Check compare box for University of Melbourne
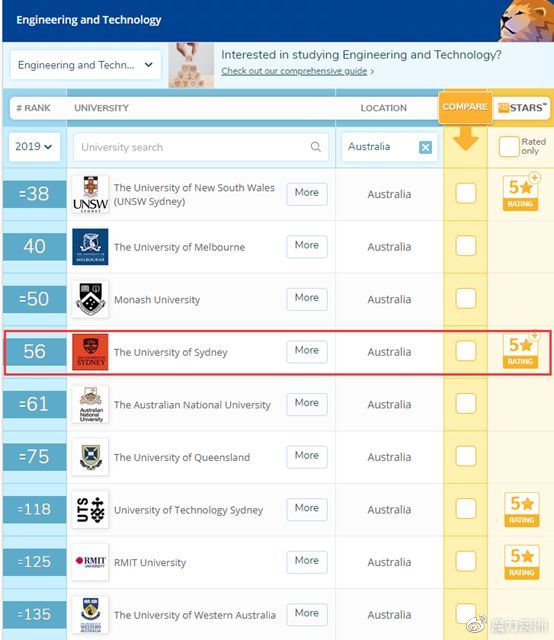This screenshot has height=640, width=554. [465, 246]
